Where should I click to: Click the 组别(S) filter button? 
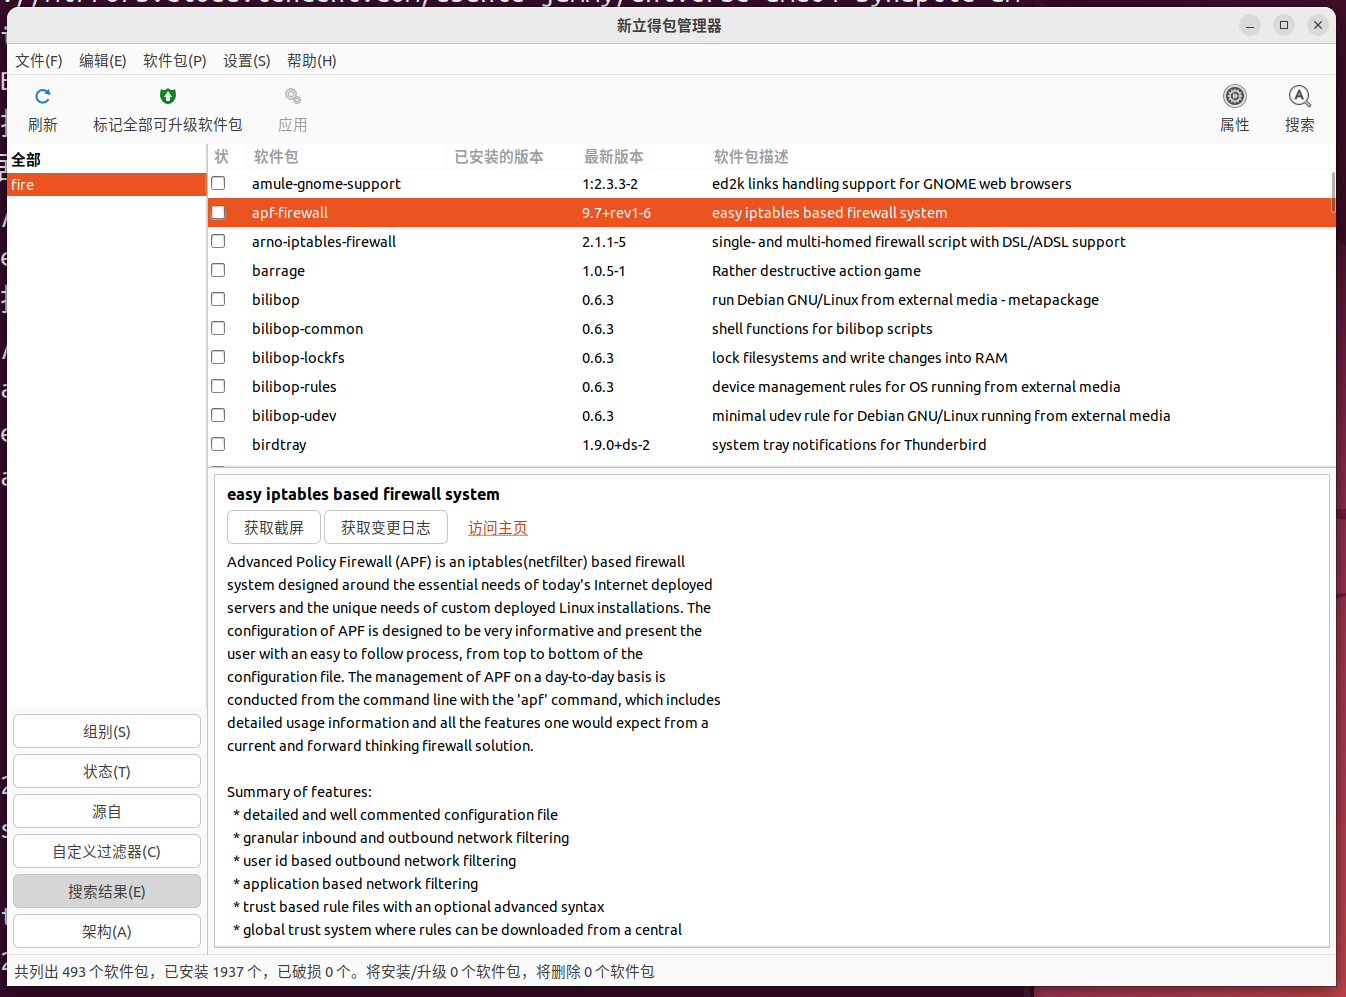point(107,731)
